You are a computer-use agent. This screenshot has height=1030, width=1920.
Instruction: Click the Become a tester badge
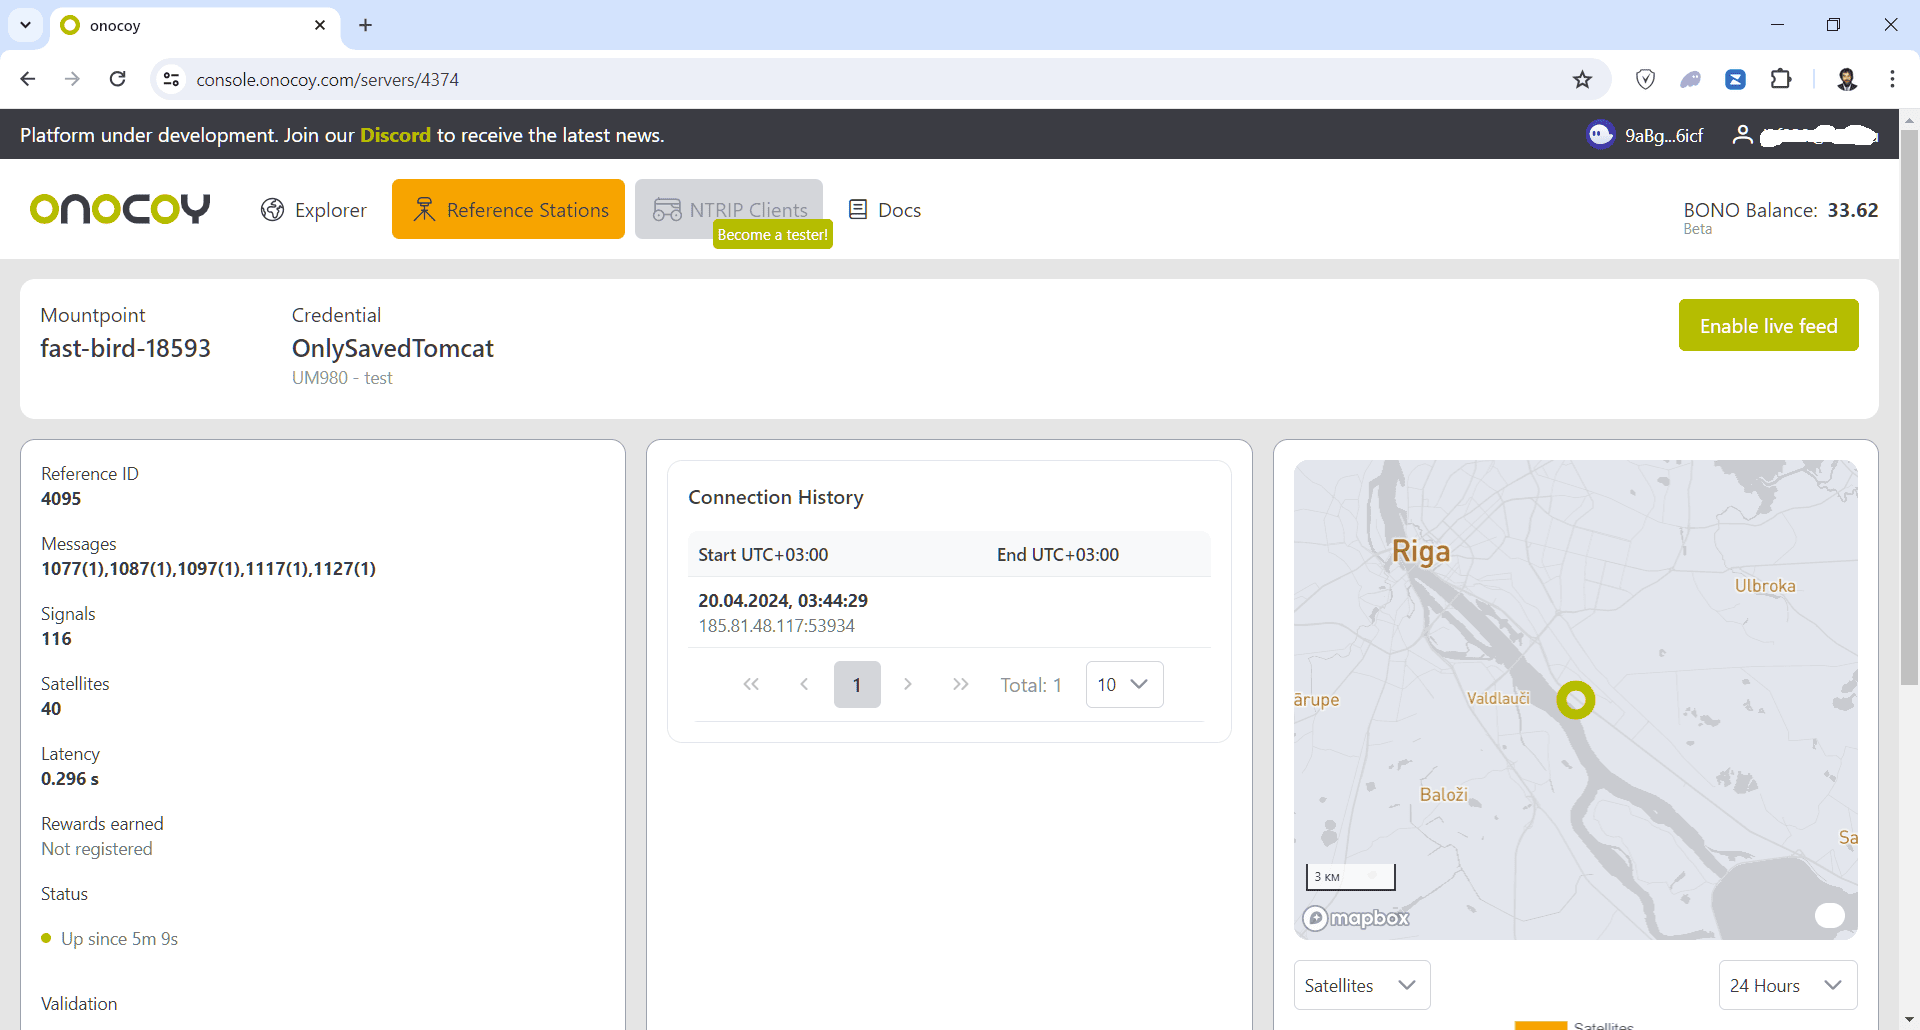(772, 235)
